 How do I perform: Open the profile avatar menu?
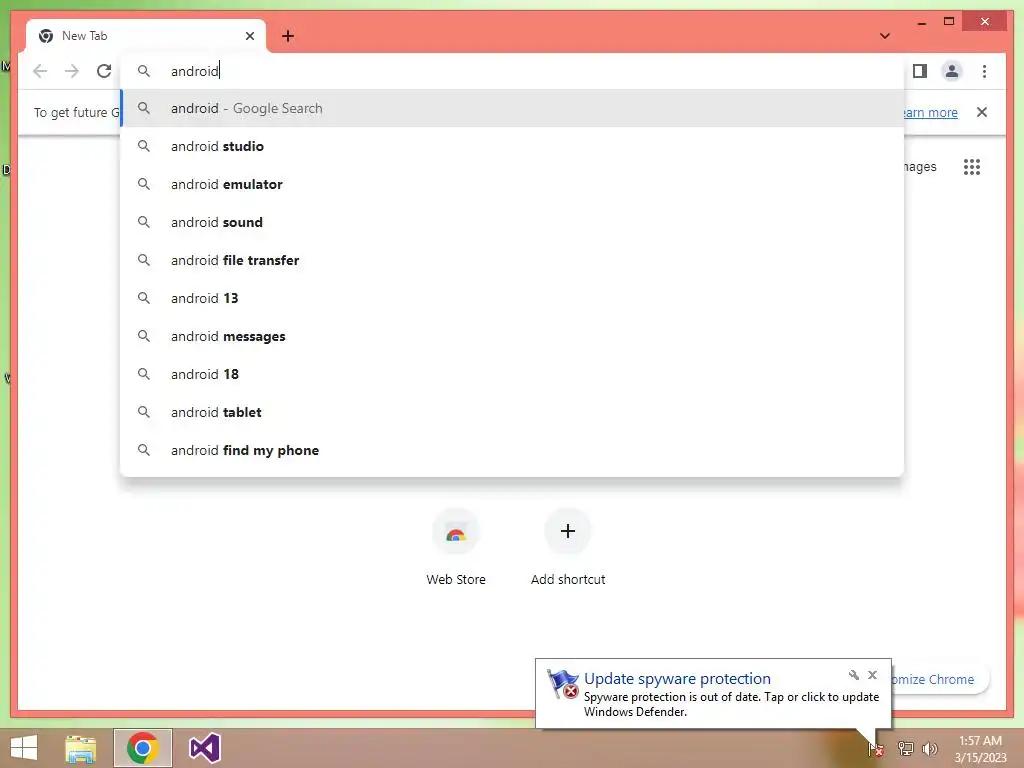(952, 71)
